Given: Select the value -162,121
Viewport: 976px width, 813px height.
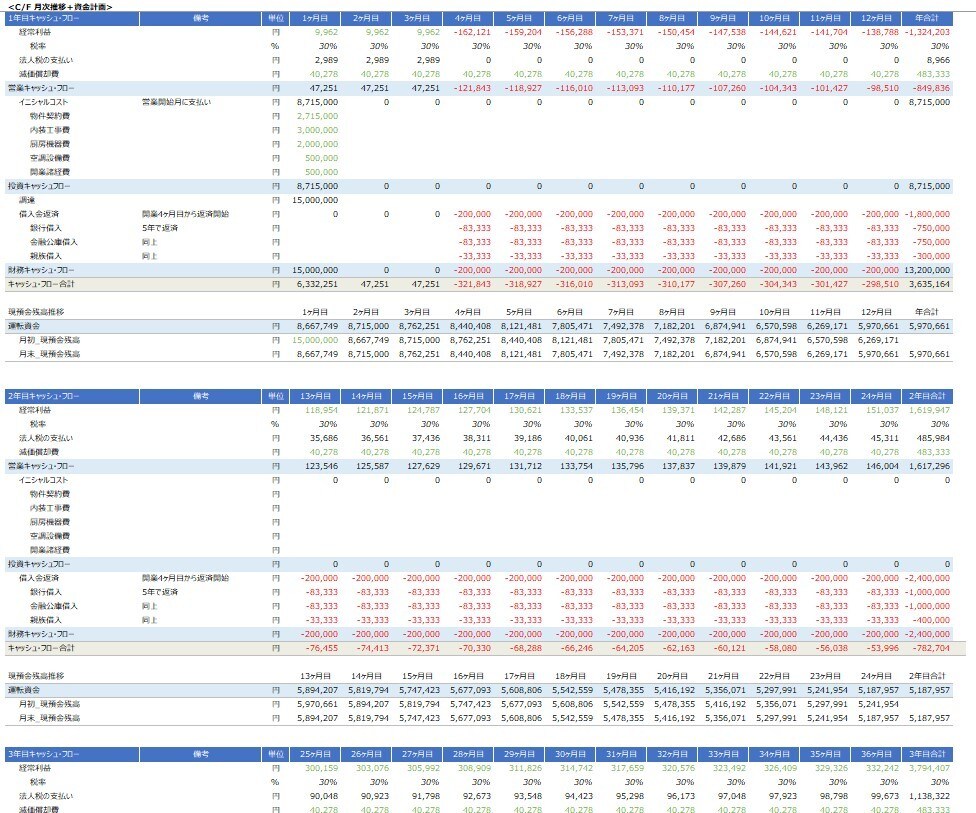Looking at the screenshot, I should 472,32.
